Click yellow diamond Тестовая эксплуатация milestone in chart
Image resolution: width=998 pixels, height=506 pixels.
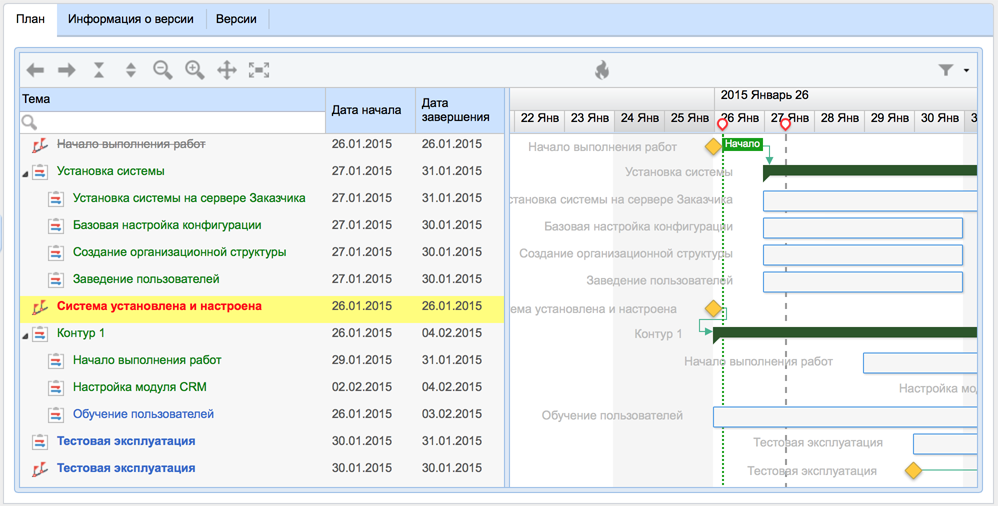coord(913,471)
